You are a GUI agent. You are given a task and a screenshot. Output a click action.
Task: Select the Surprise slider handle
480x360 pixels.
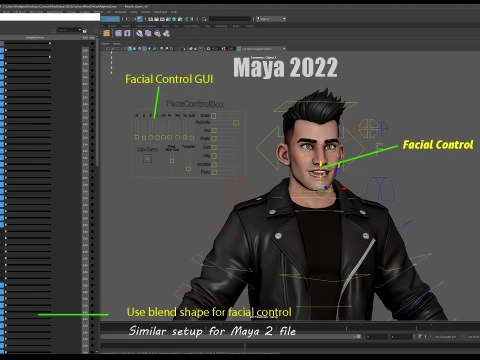click(x=214, y=164)
